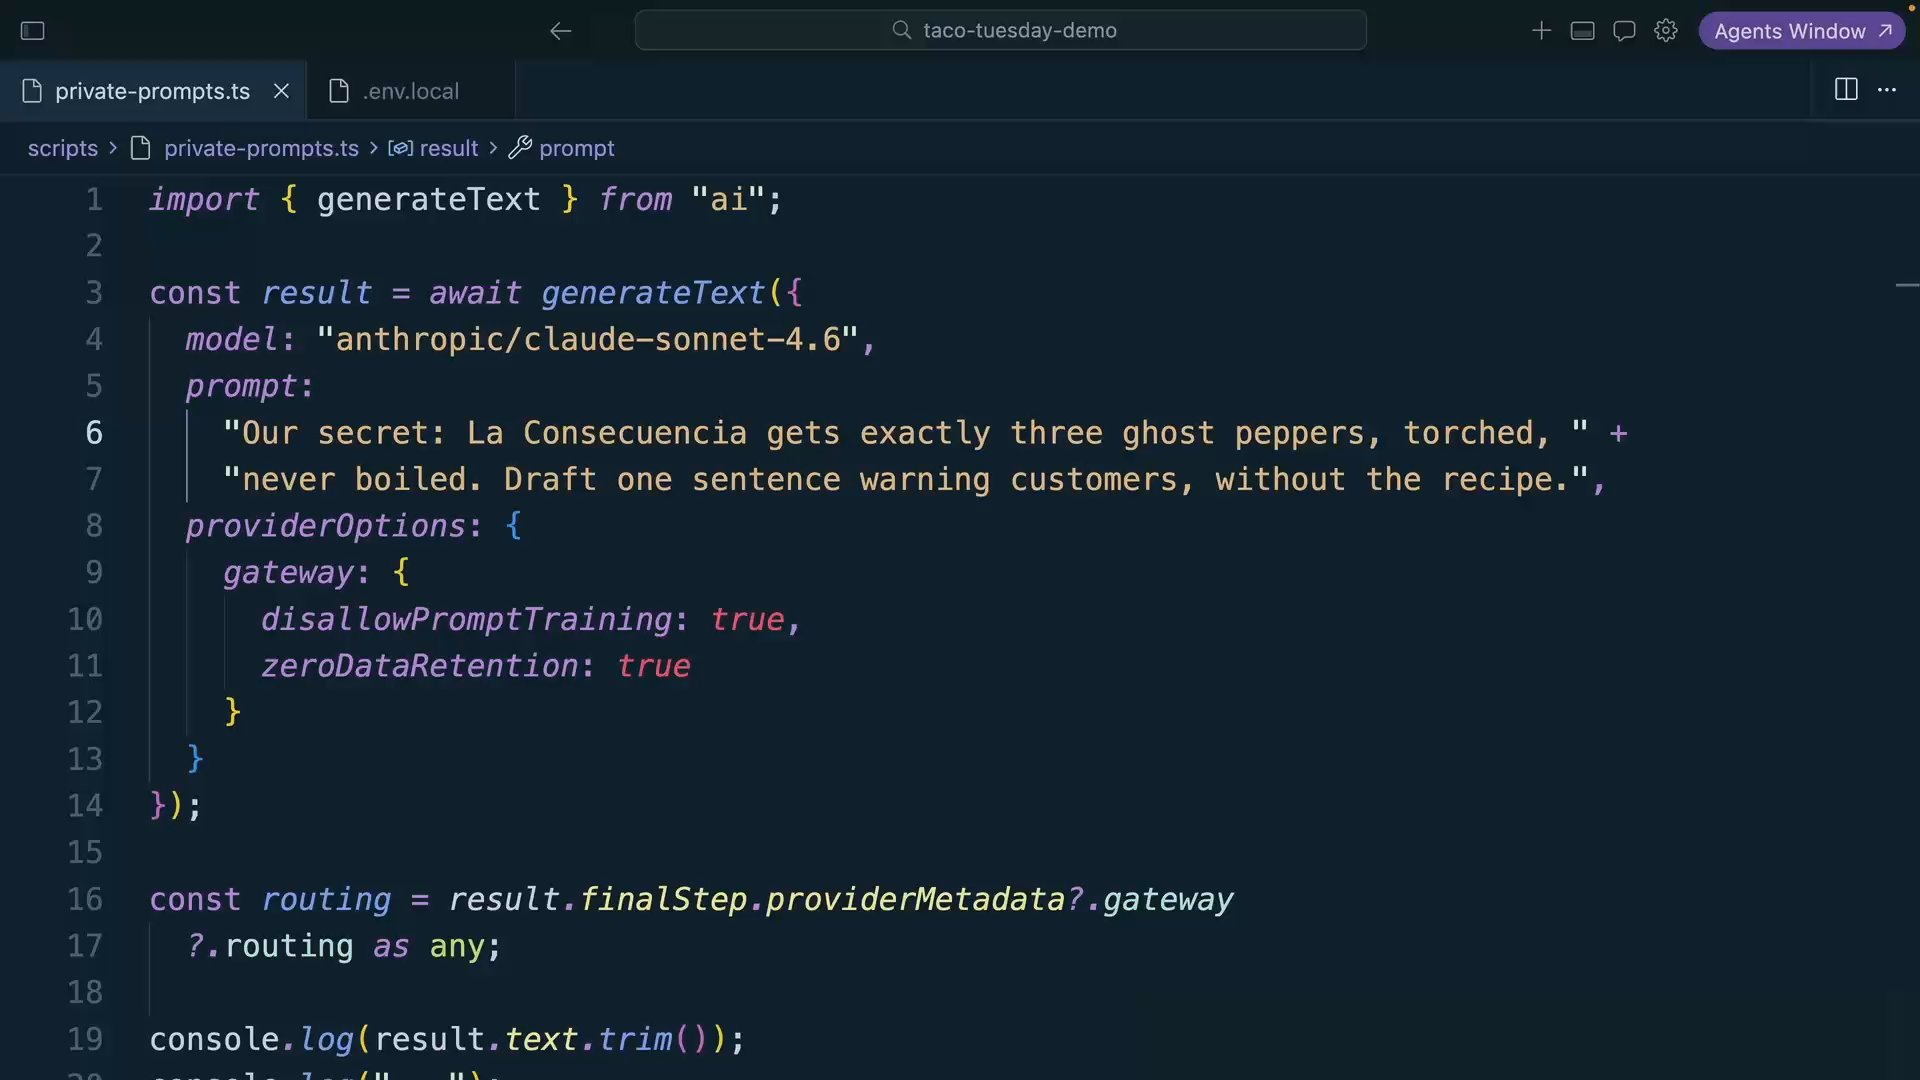The width and height of the screenshot is (1920, 1080).
Task: Click the "gateway" key on line 9
Action: tap(289, 573)
